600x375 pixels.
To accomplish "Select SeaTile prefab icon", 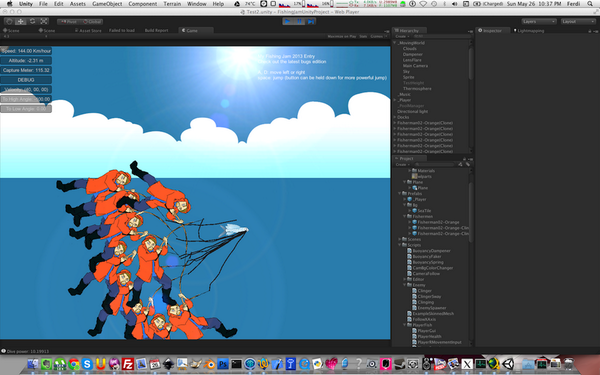I will pyautogui.click(x=414, y=210).
